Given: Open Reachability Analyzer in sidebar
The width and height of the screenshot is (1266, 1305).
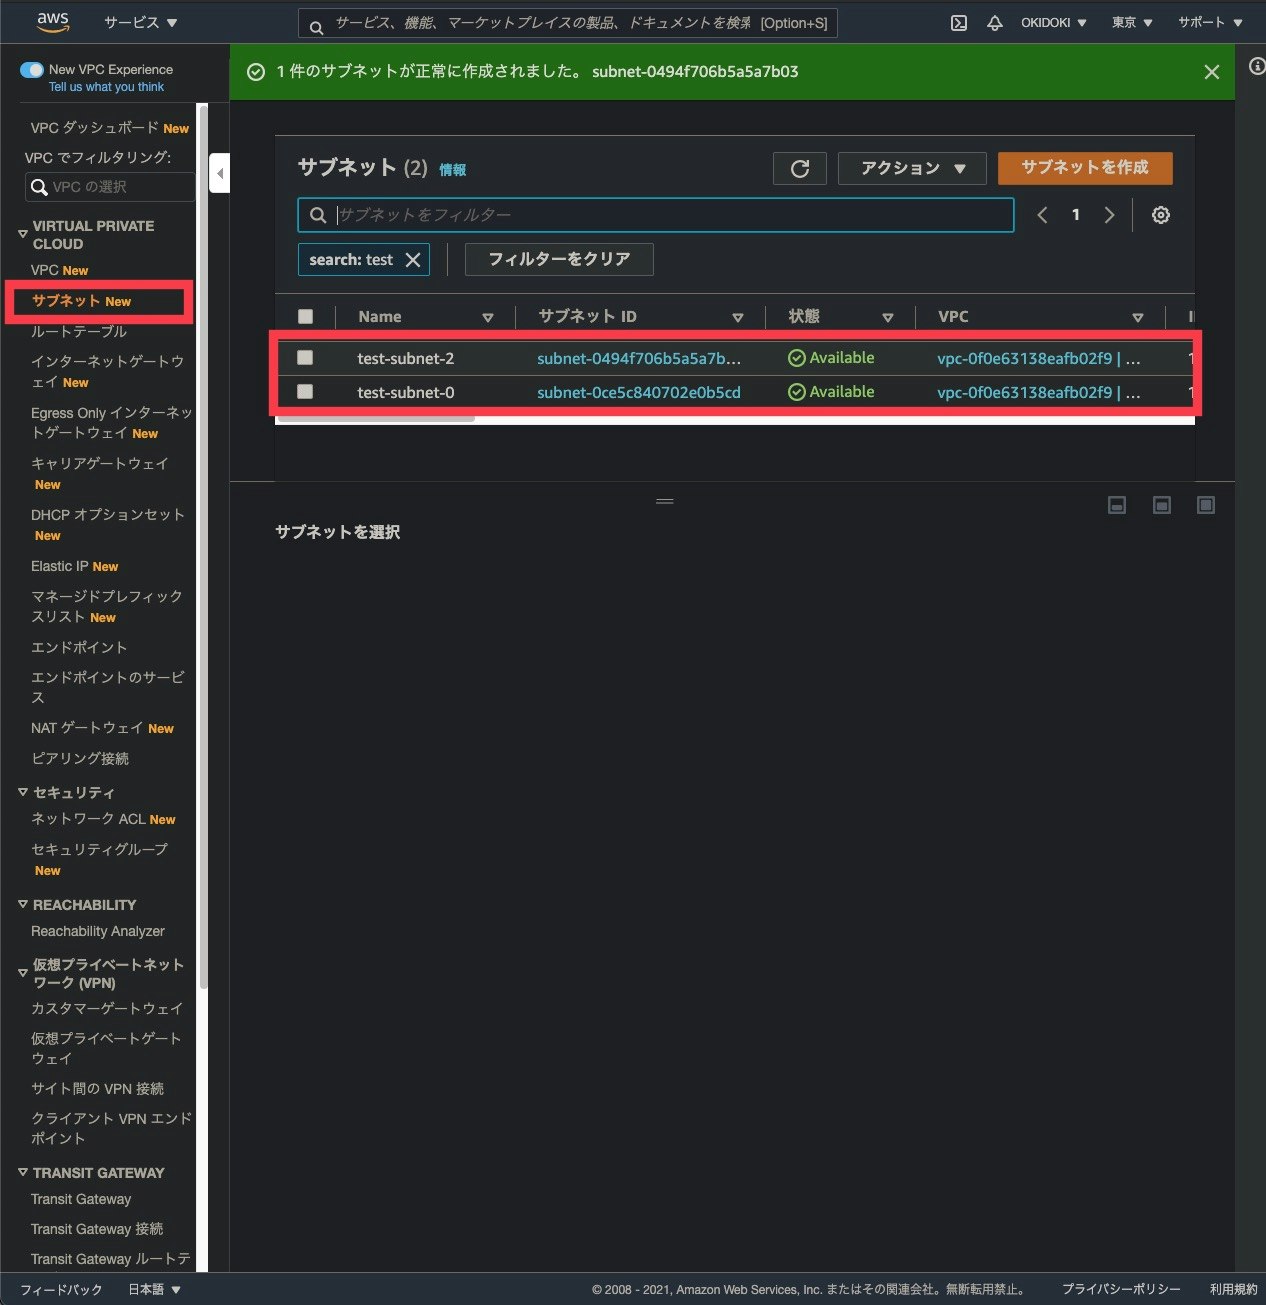Looking at the screenshot, I should (98, 931).
